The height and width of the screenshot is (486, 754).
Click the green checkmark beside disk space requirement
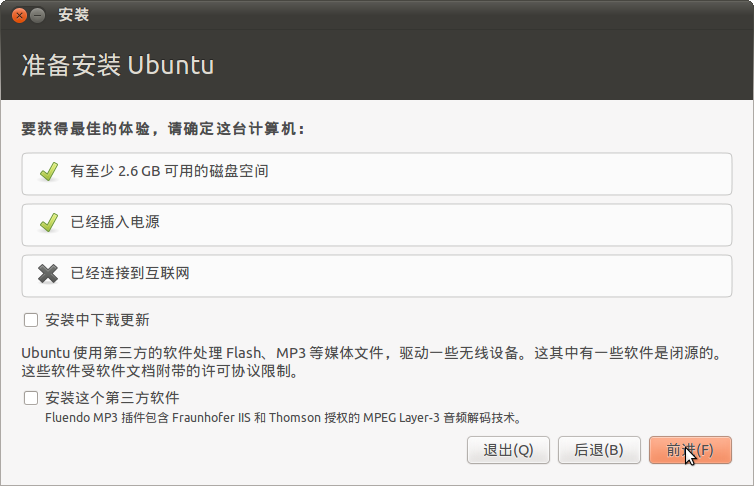pos(49,172)
